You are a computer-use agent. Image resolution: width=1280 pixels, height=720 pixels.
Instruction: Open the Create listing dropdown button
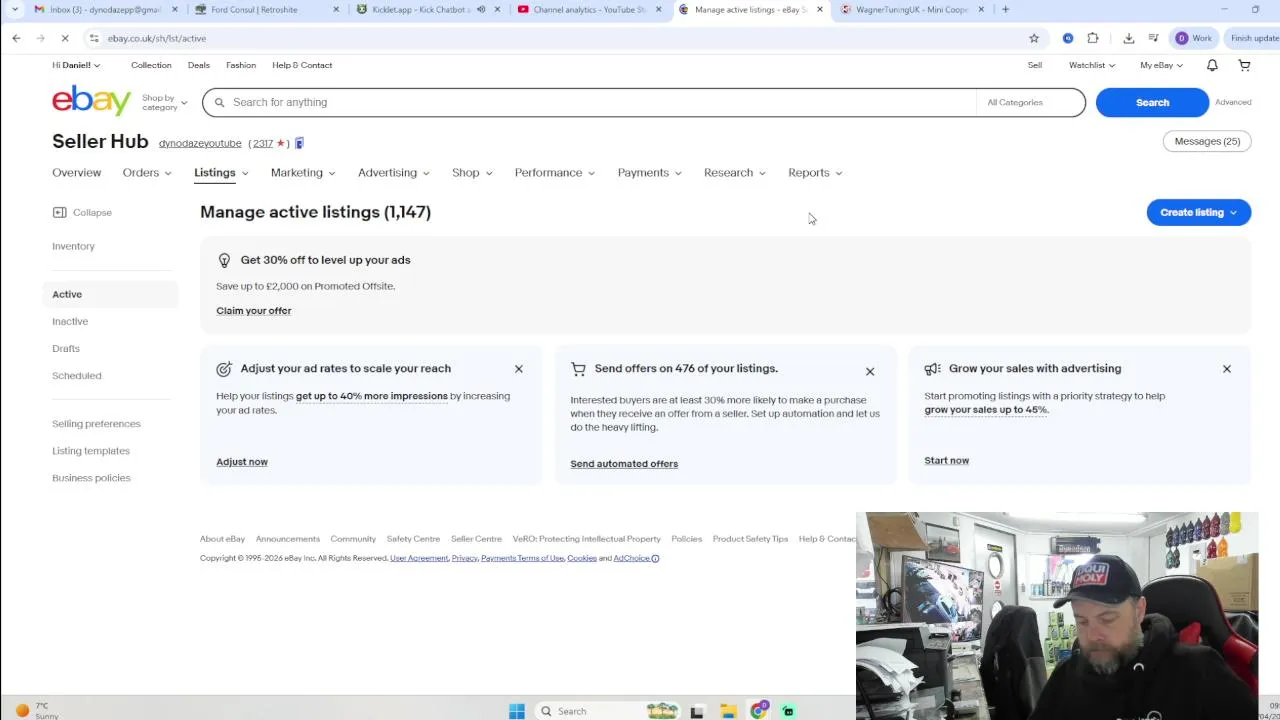pyautogui.click(x=1198, y=212)
